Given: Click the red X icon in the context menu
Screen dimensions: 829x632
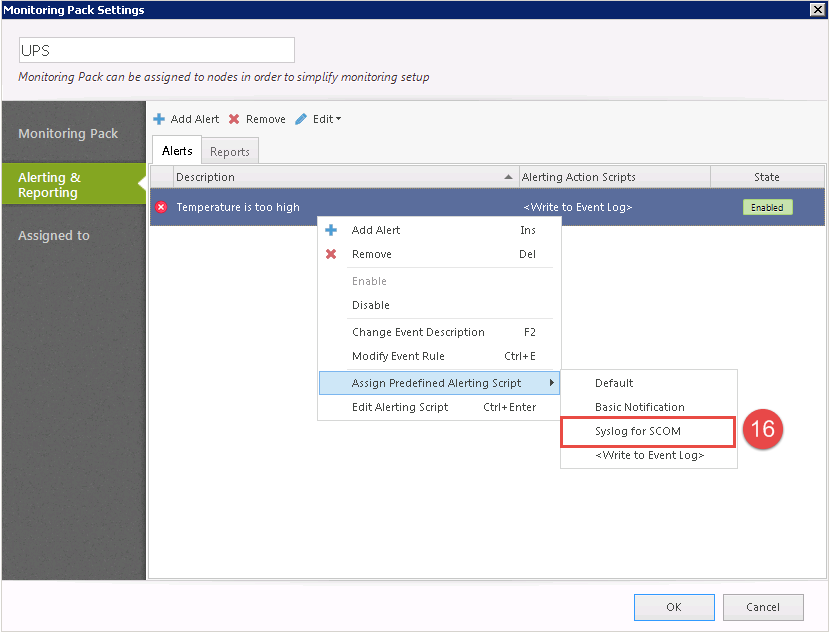Looking at the screenshot, I should click(331, 254).
